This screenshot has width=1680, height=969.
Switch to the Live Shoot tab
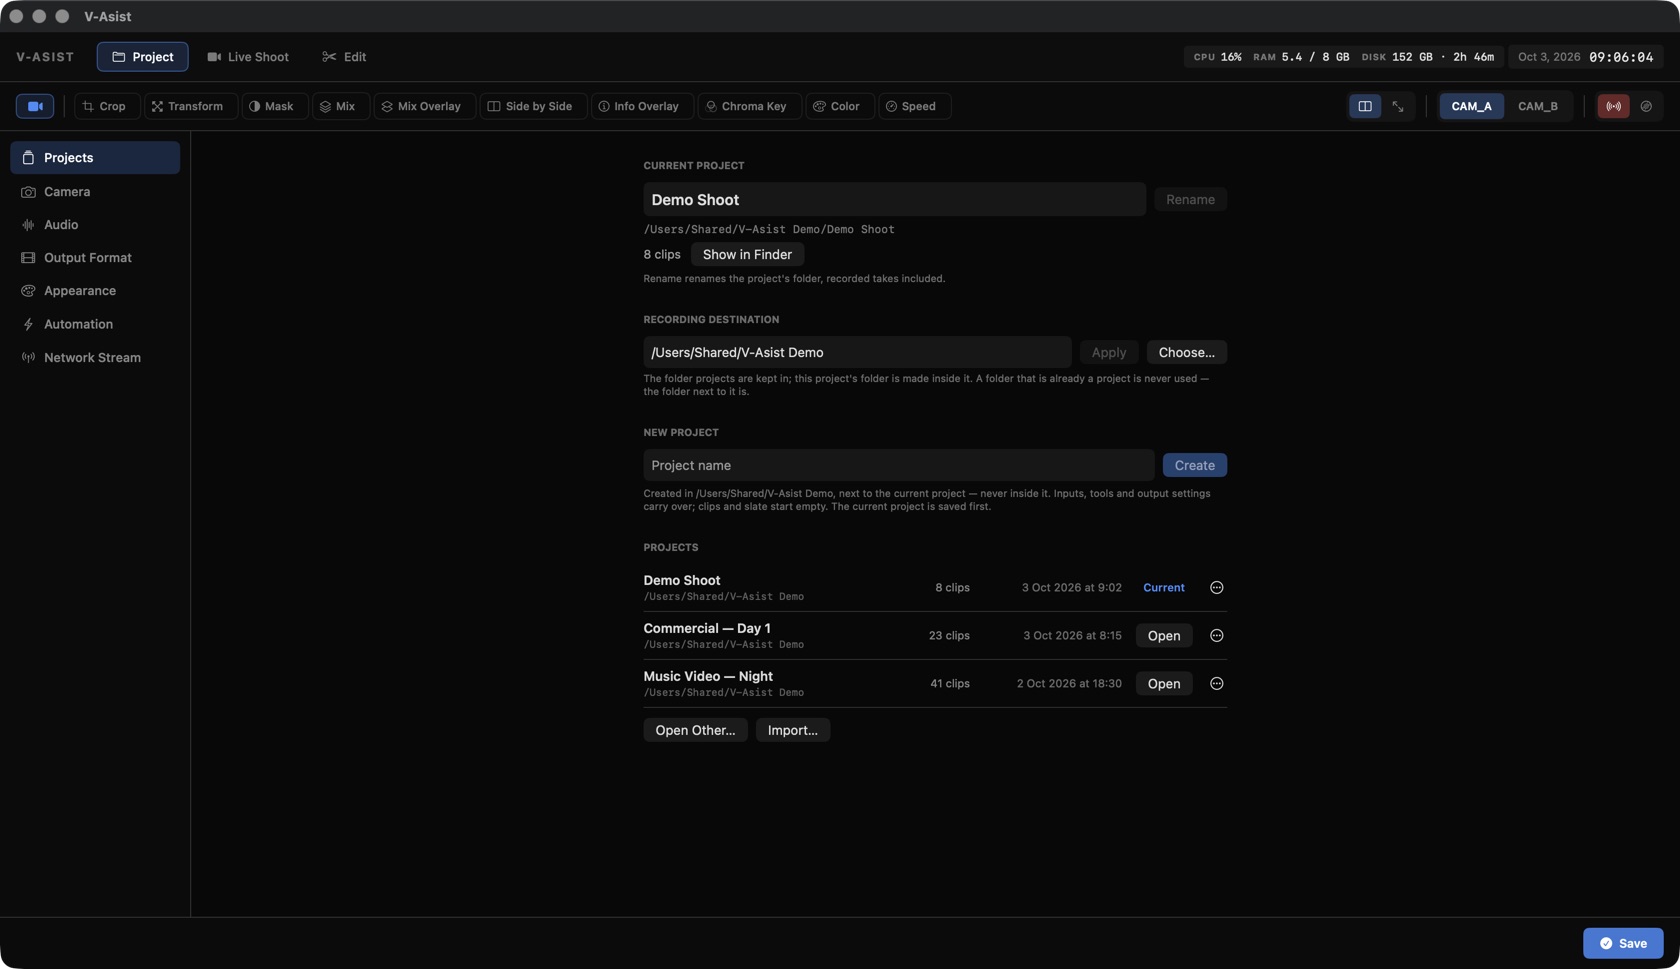[x=248, y=57]
